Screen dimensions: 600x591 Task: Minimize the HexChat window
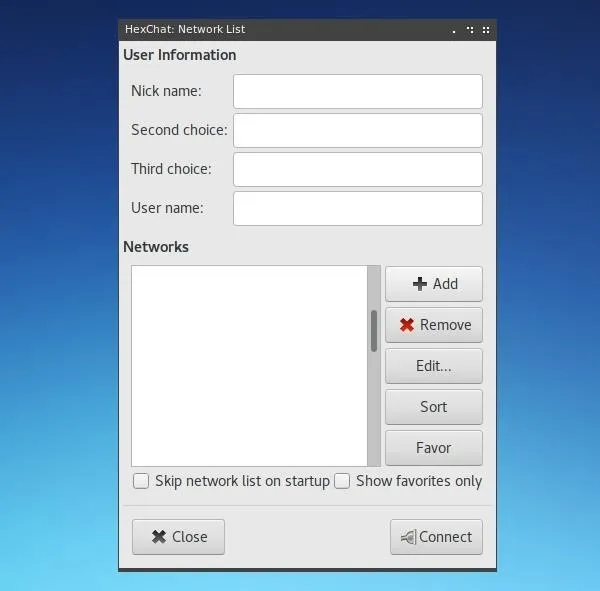coord(454,30)
